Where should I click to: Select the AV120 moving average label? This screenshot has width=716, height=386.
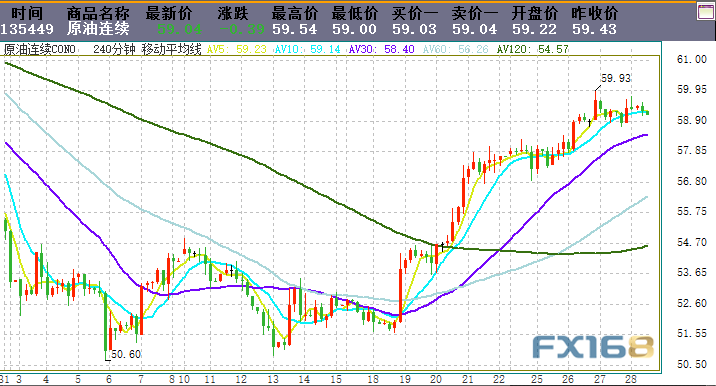(532, 49)
